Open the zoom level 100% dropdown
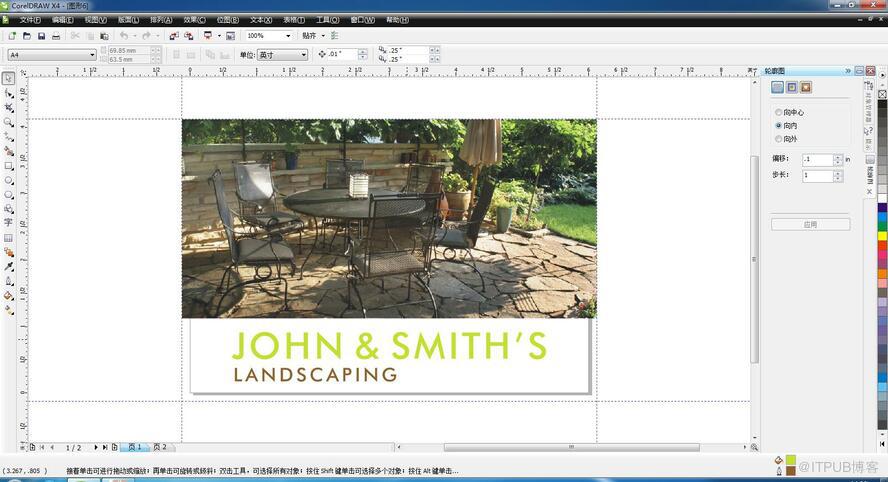The height and width of the screenshot is (482, 888). coord(288,36)
